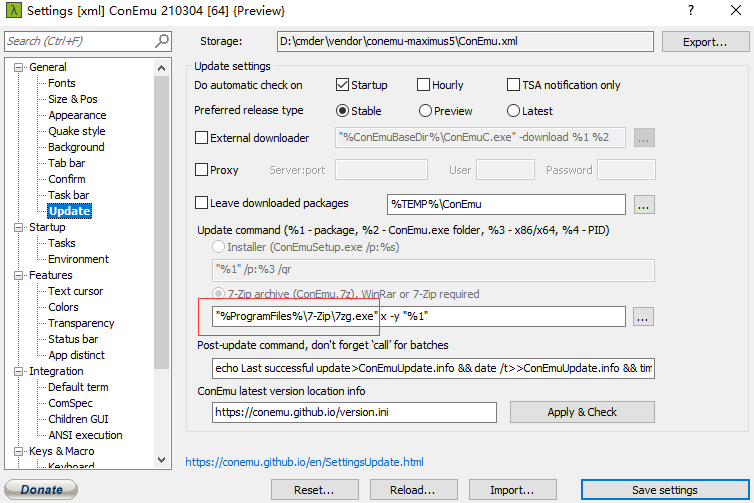Click the Reload... button
Image resolution: width=754 pixels, height=503 pixels.
[413, 490]
